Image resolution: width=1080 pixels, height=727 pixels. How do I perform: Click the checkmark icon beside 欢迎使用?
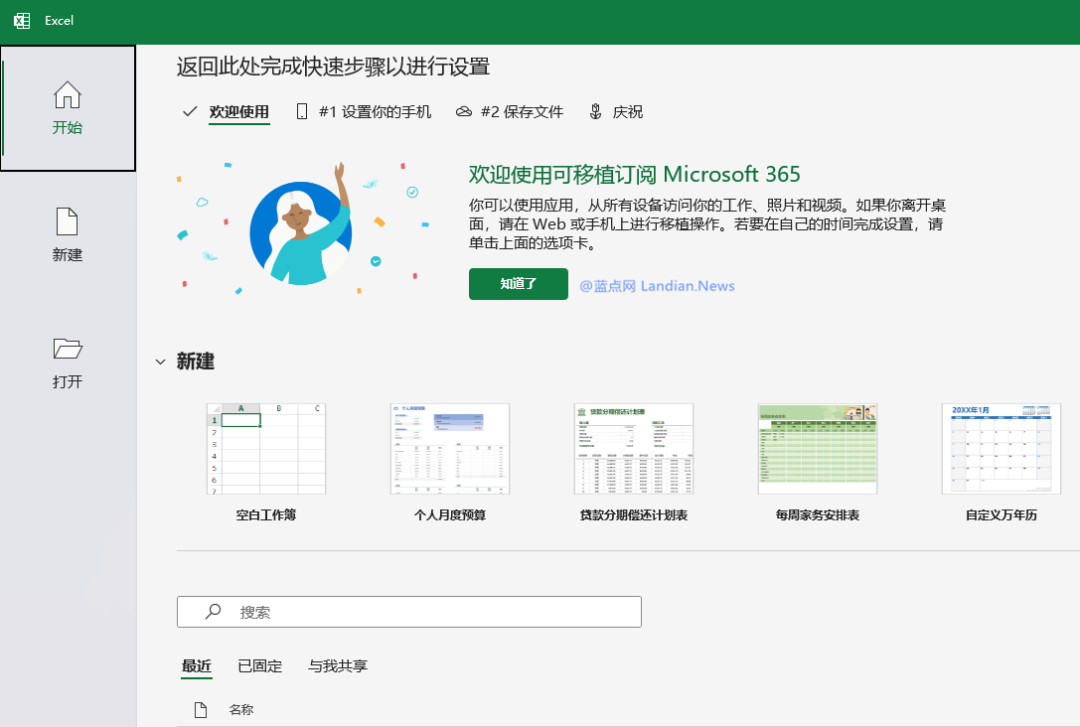pos(190,112)
